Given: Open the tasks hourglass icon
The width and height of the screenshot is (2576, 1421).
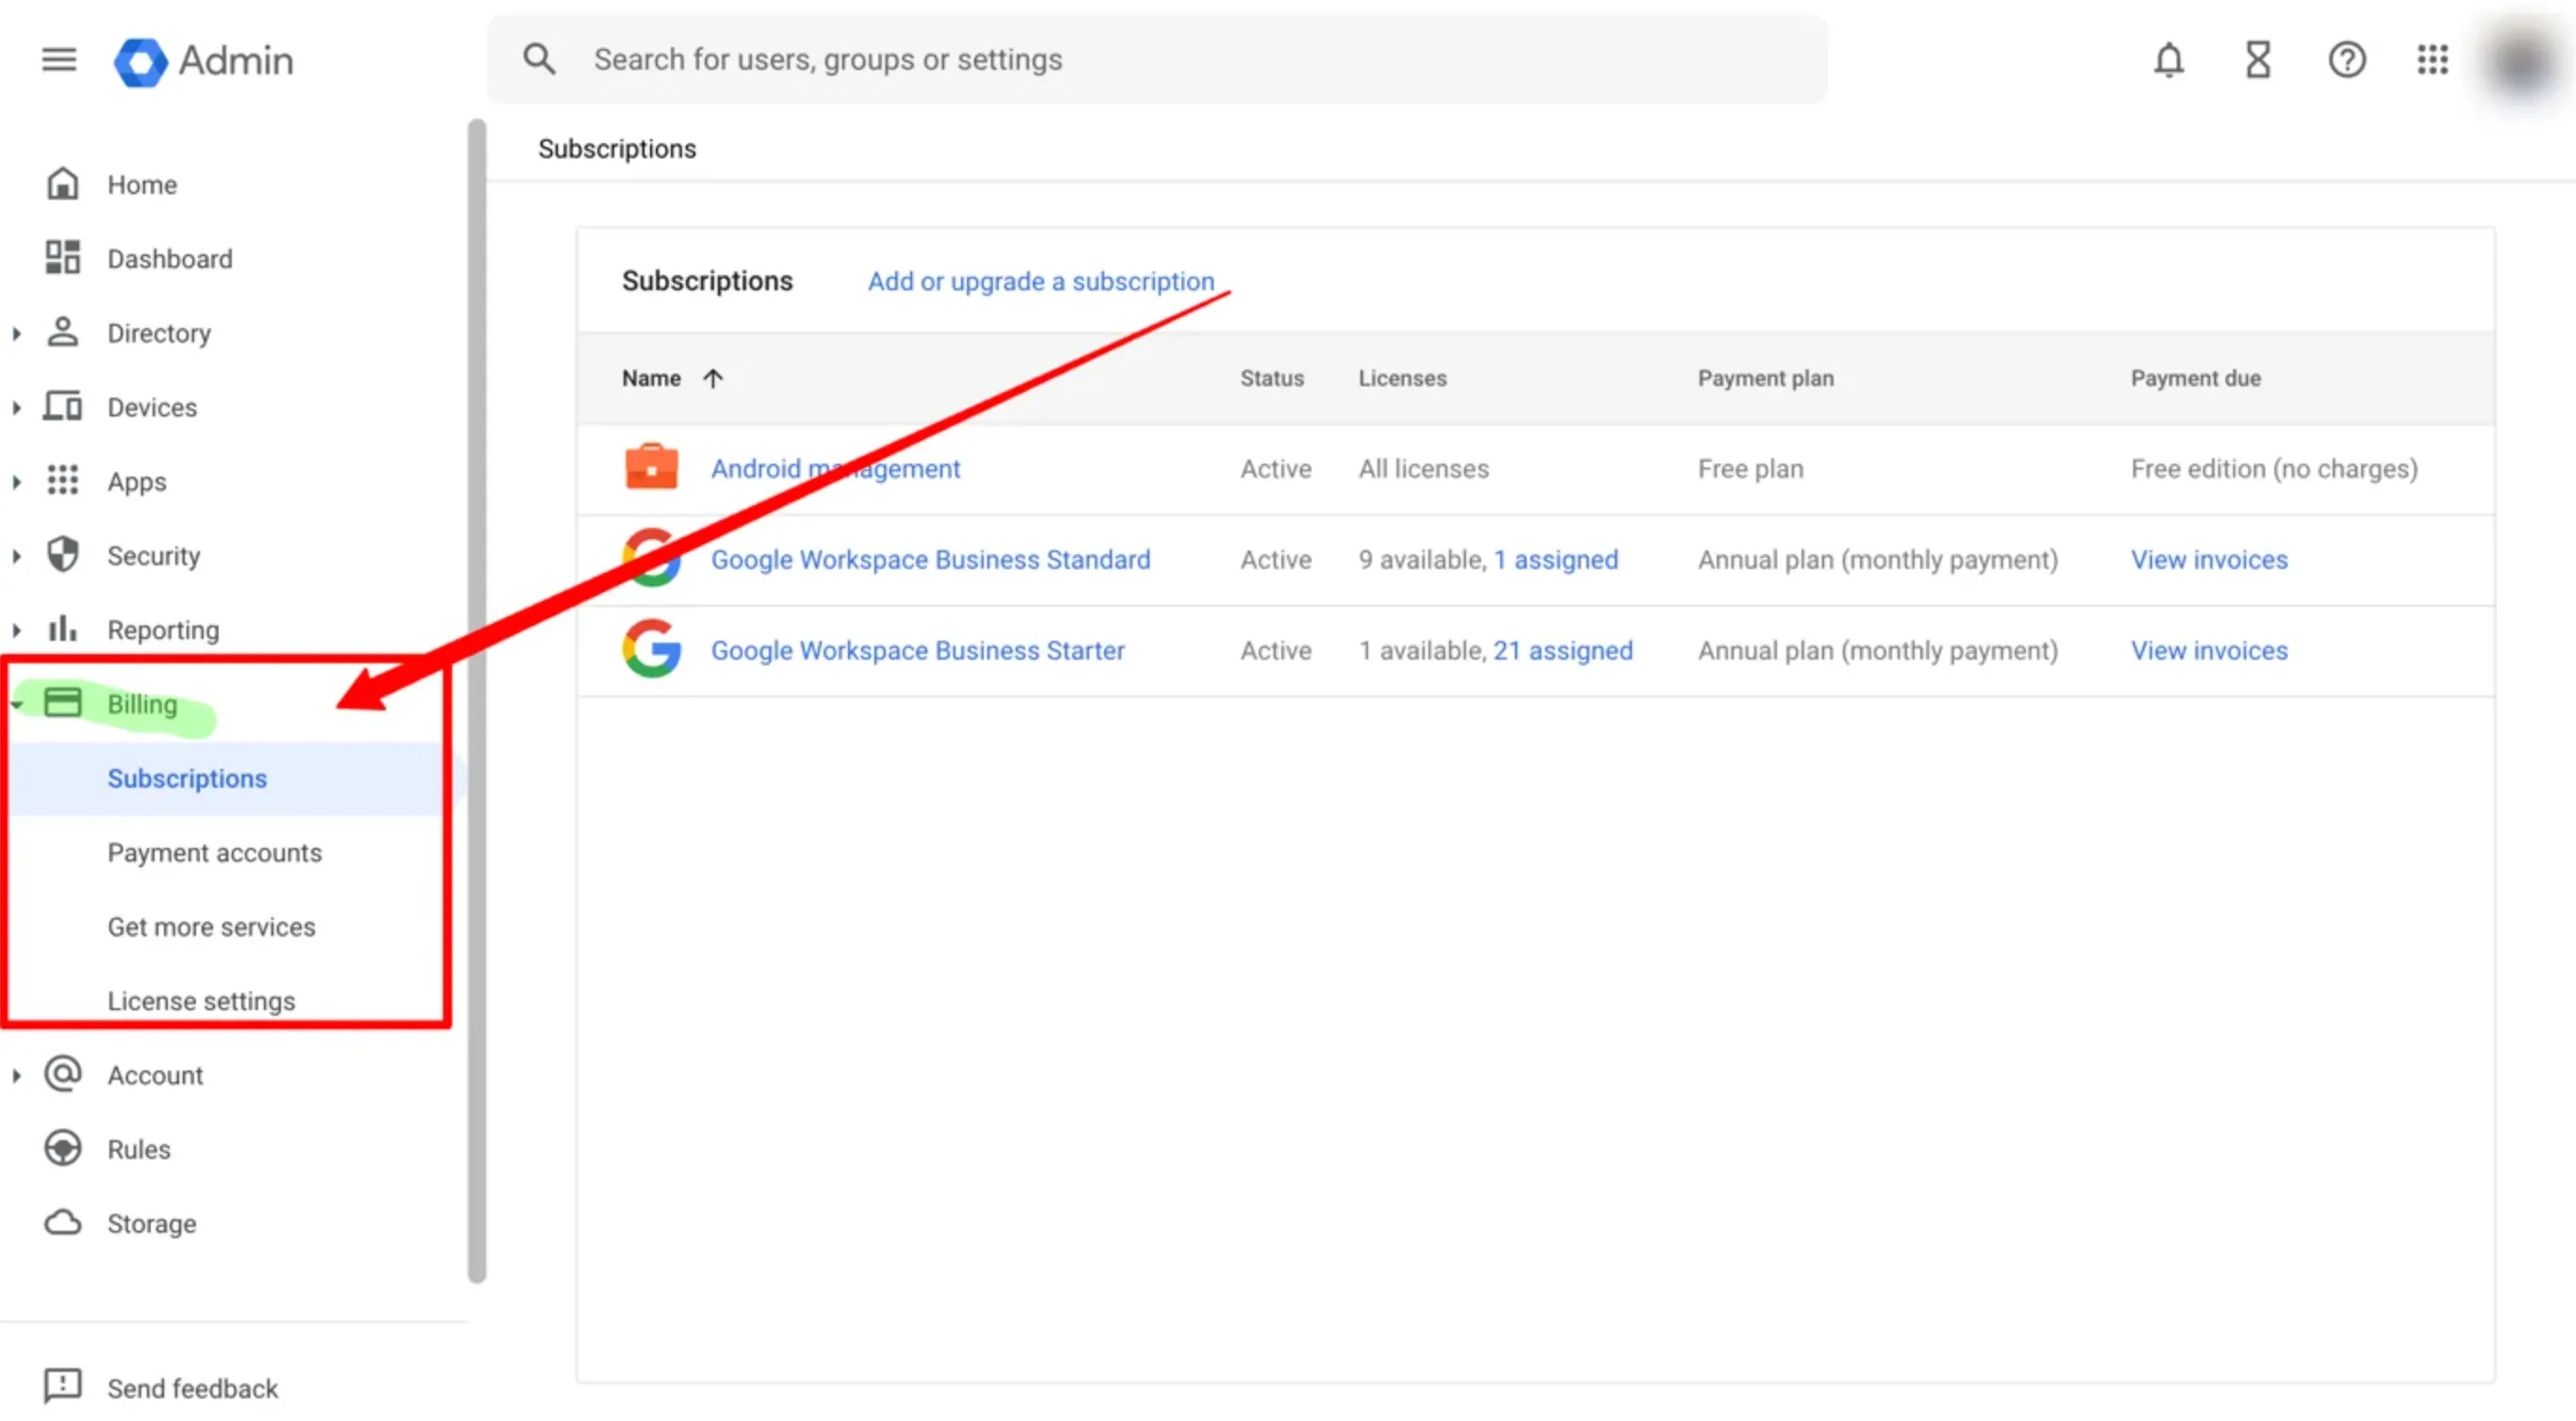Looking at the screenshot, I should (2258, 60).
